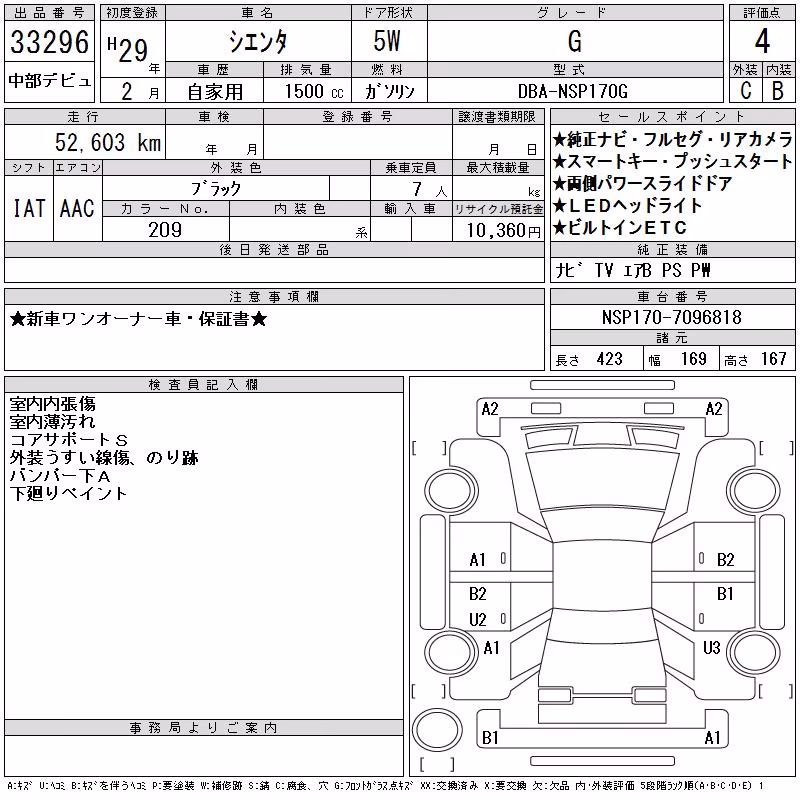Viewport: 800px width, 800px height.
Task: Click the air conditioner value AAC
Action: pyautogui.click(x=77, y=208)
